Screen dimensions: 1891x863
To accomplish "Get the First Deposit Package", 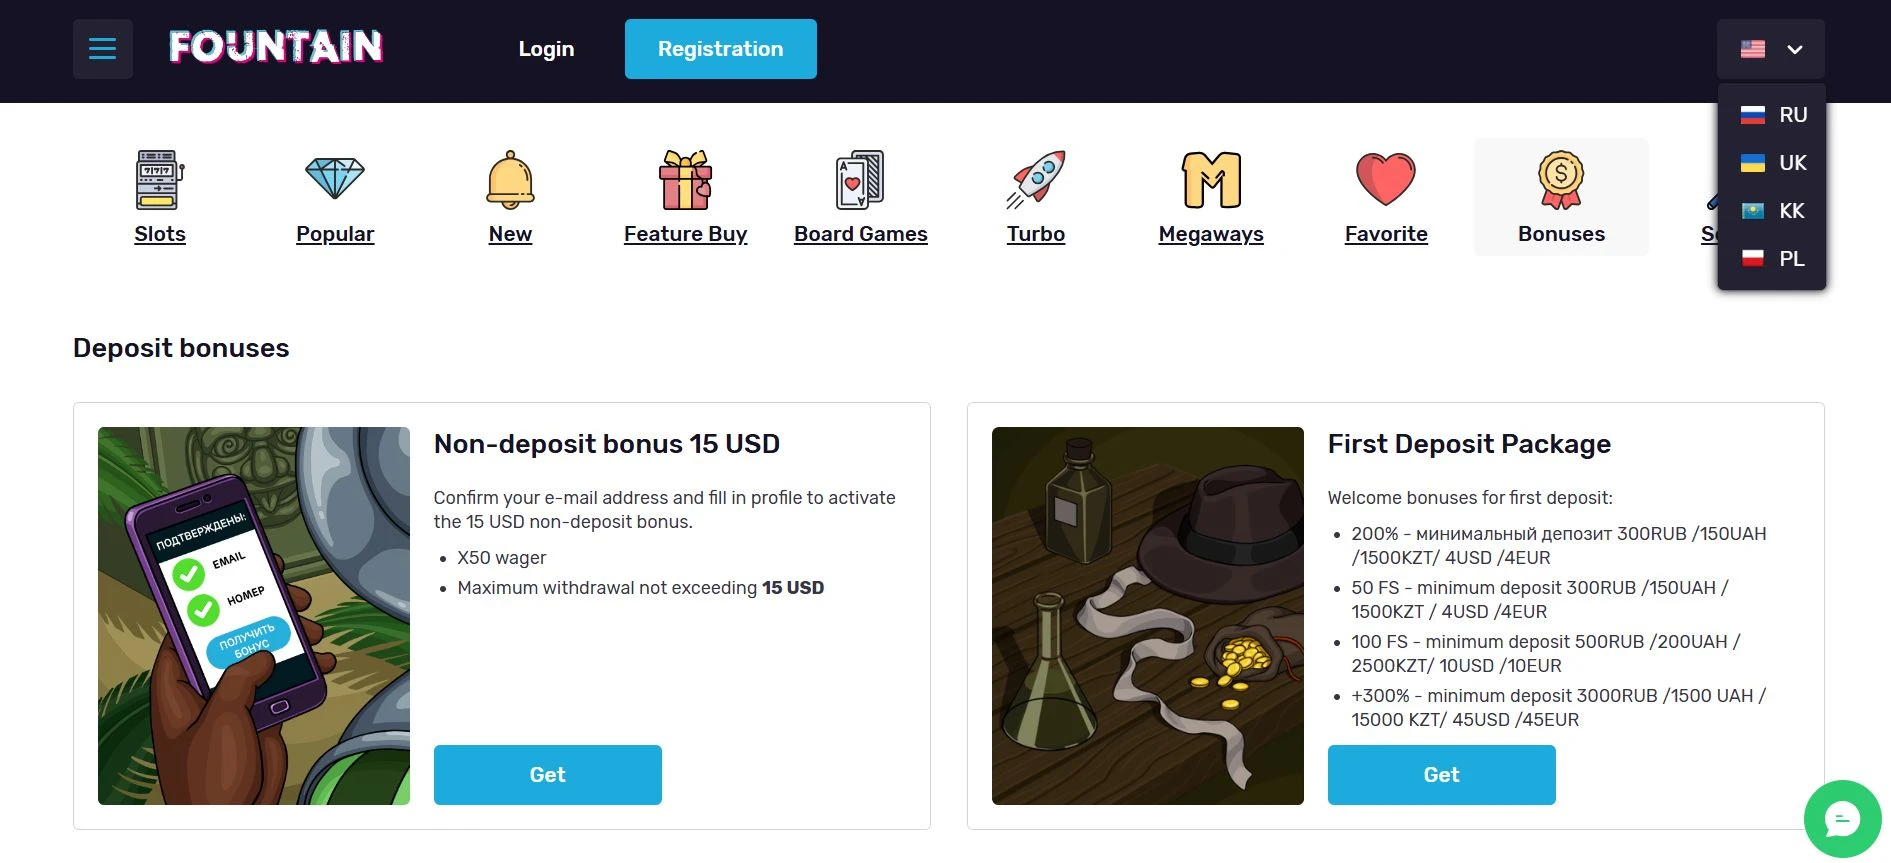I will [x=1441, y=775].
